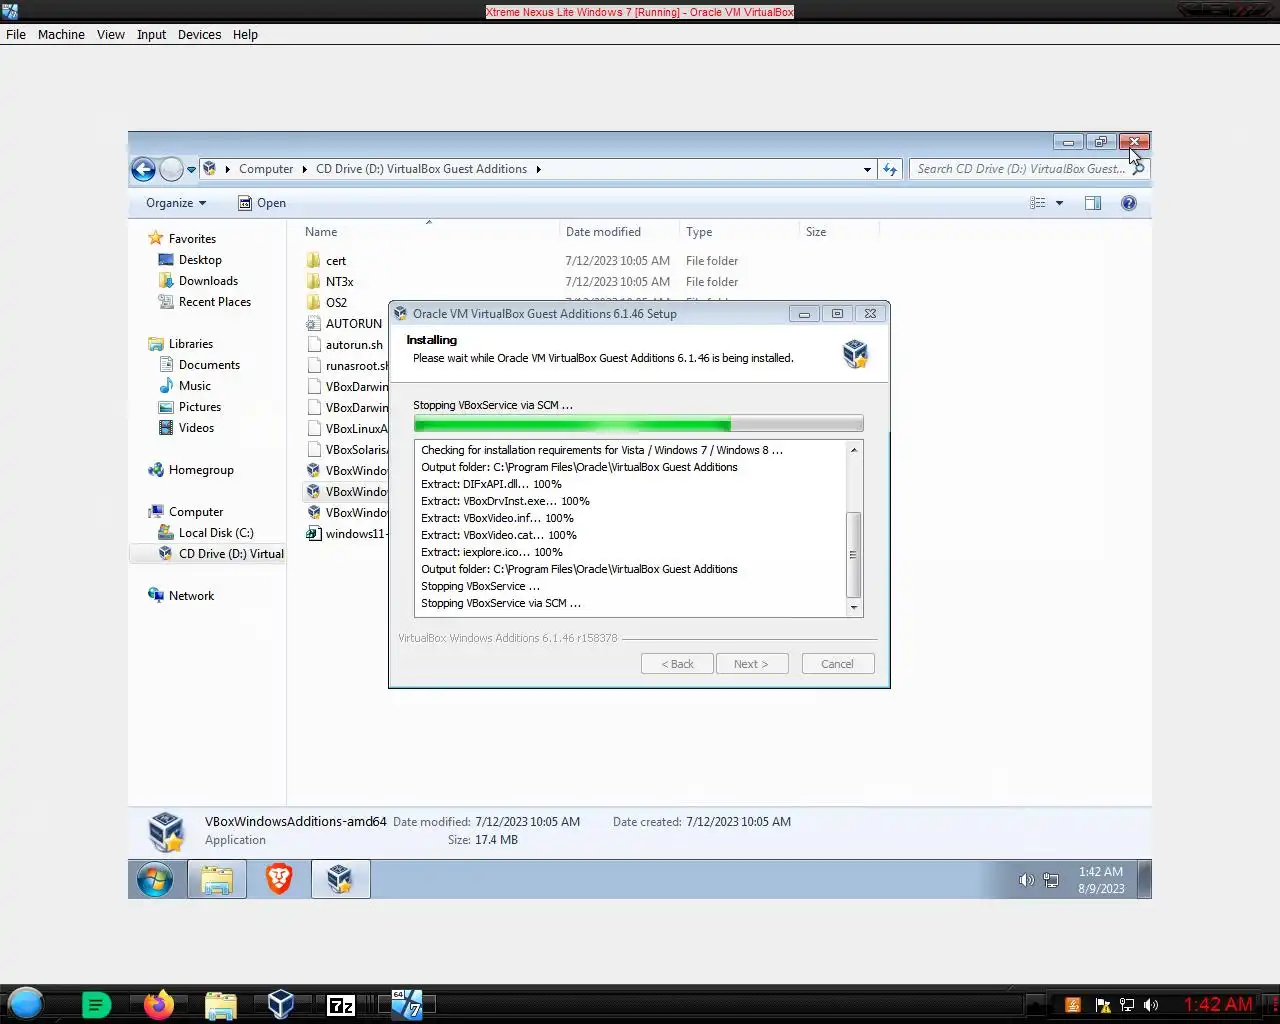
Task: Click the guest volume speaker tray icon
Action: 1026,880
